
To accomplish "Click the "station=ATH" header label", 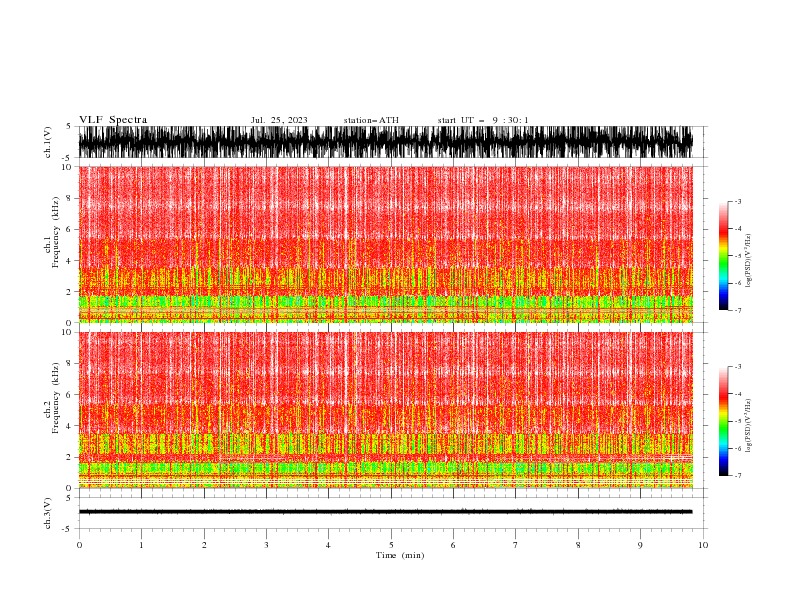I will [371, 120].
